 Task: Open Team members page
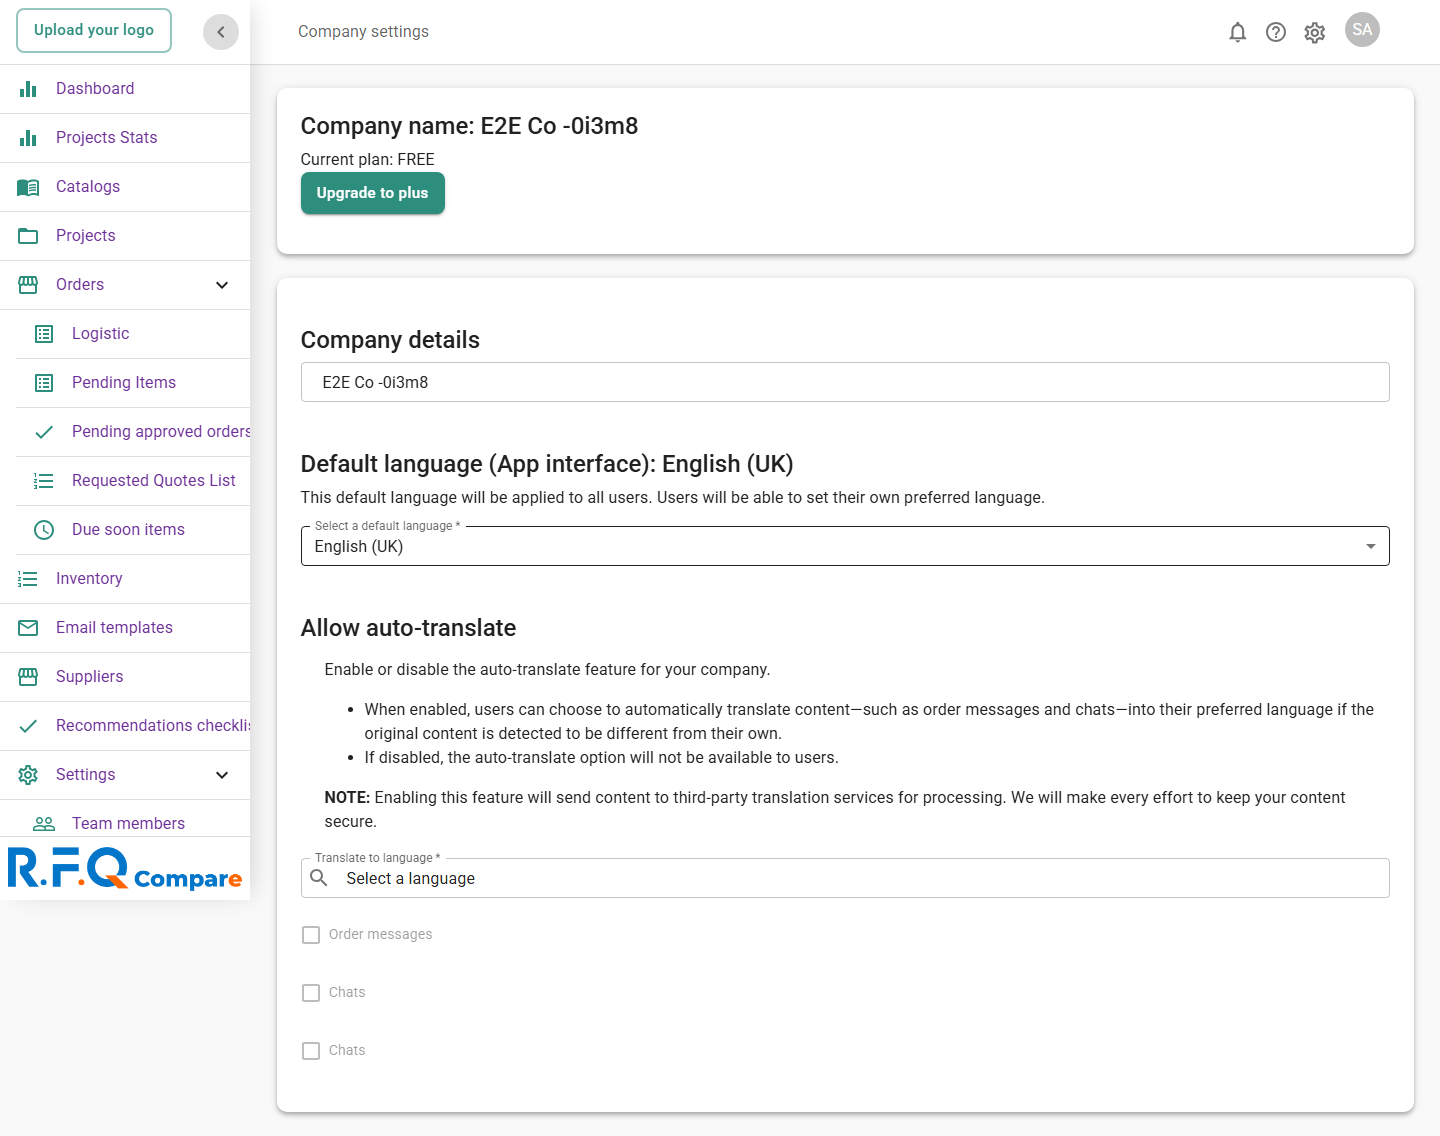(128, 824)
